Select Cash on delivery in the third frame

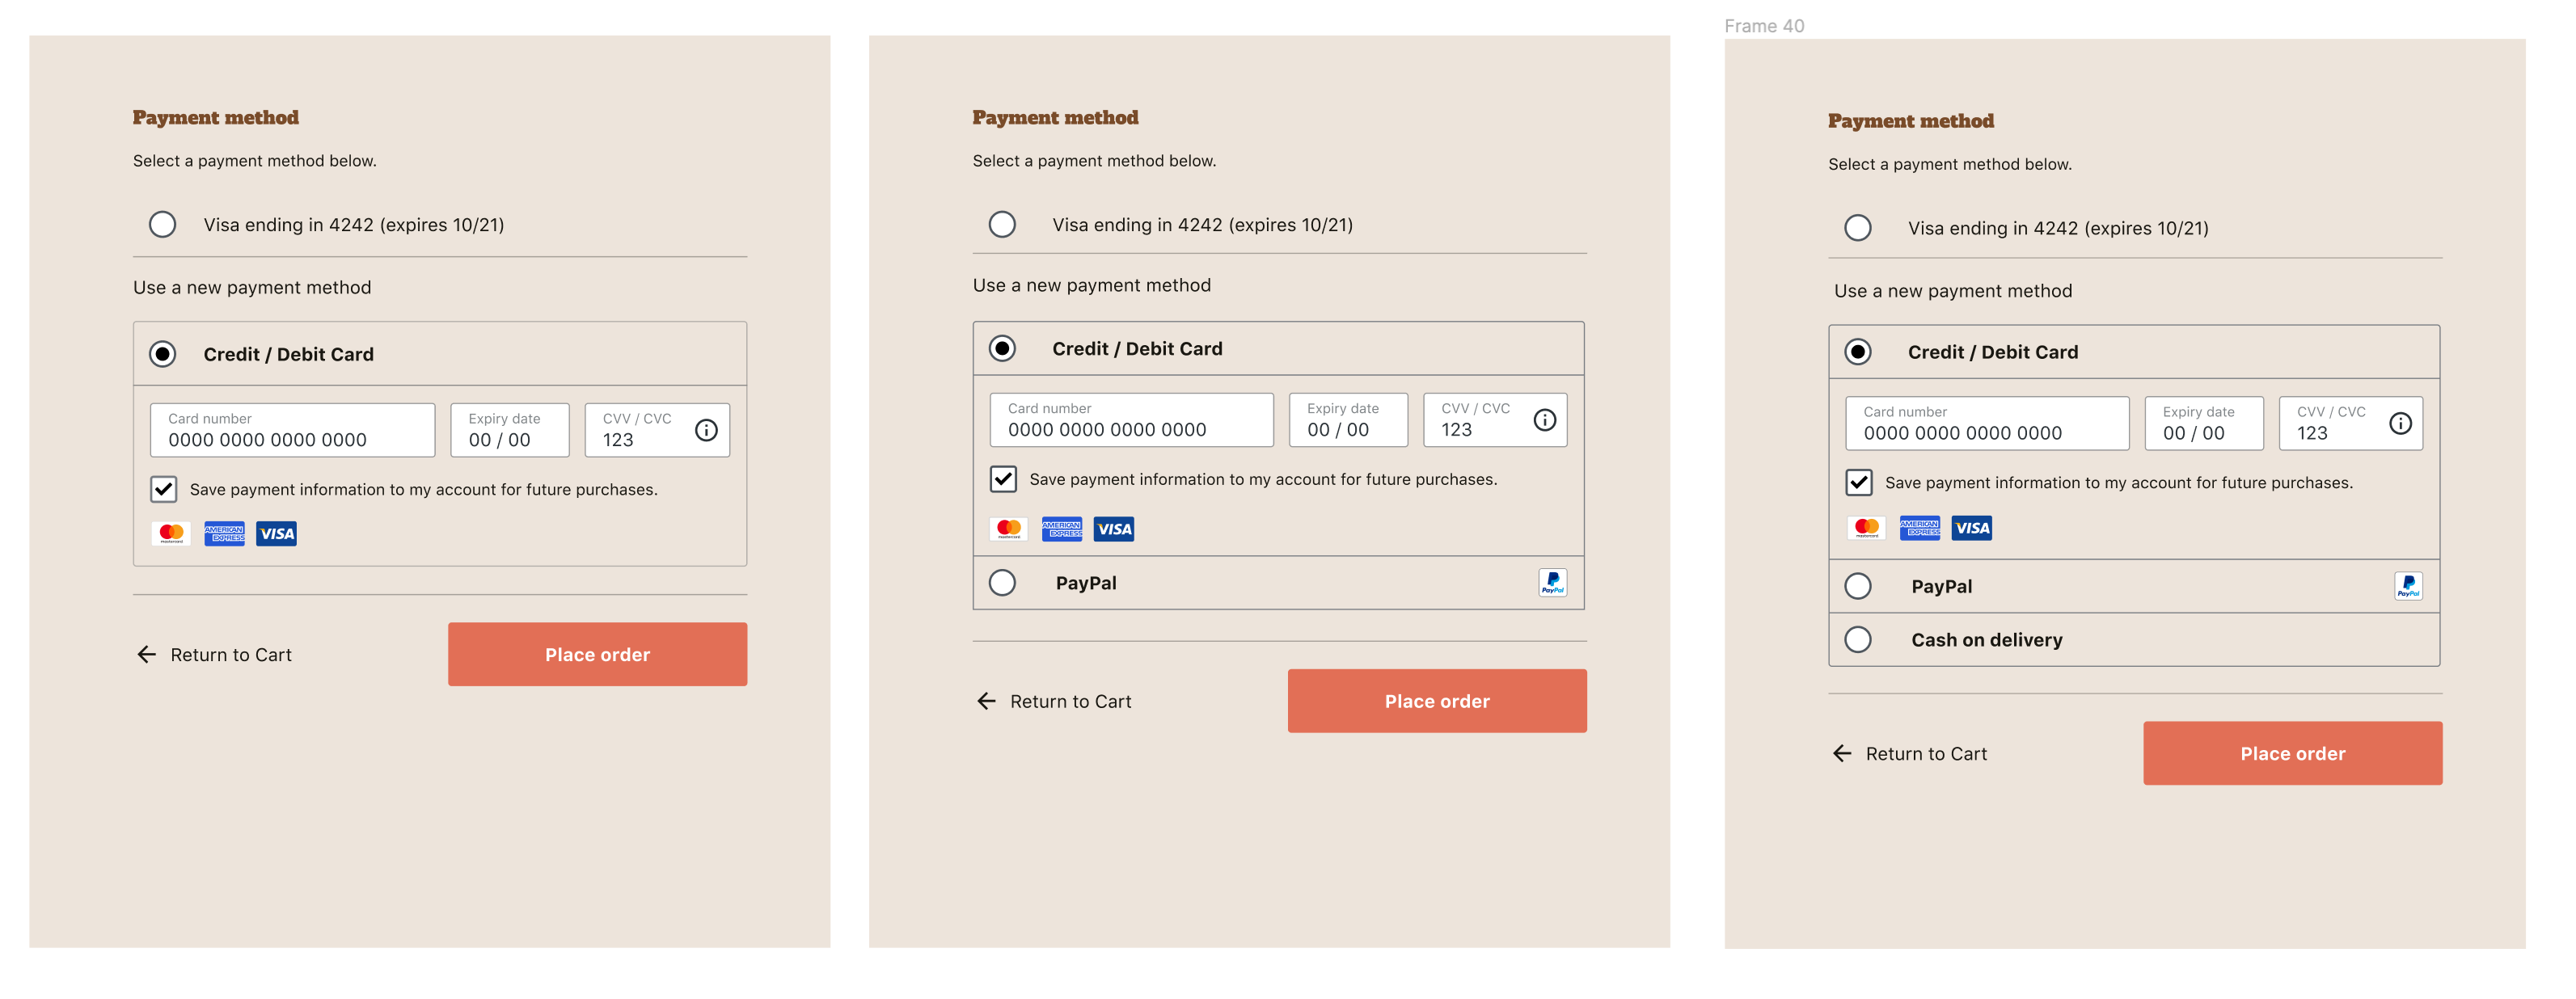coord(1858,639)
